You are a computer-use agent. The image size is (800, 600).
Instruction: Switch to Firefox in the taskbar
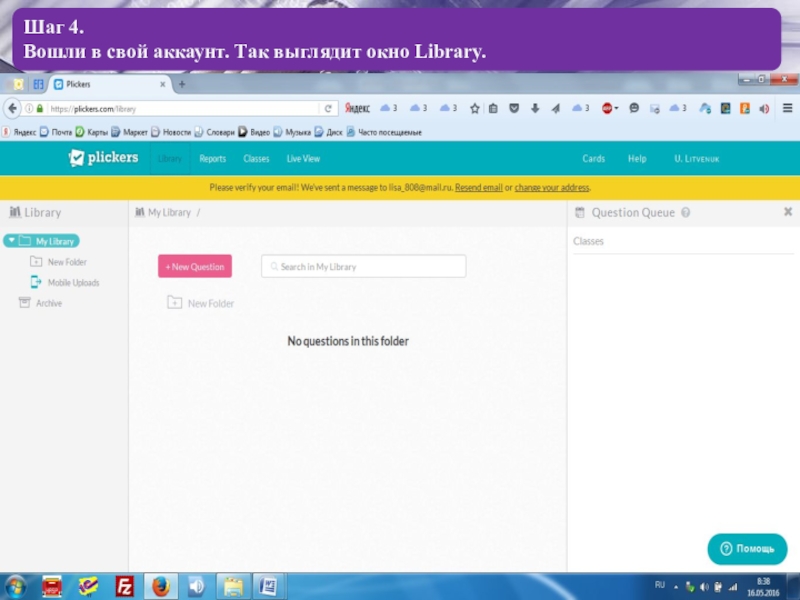coord(160,586)
